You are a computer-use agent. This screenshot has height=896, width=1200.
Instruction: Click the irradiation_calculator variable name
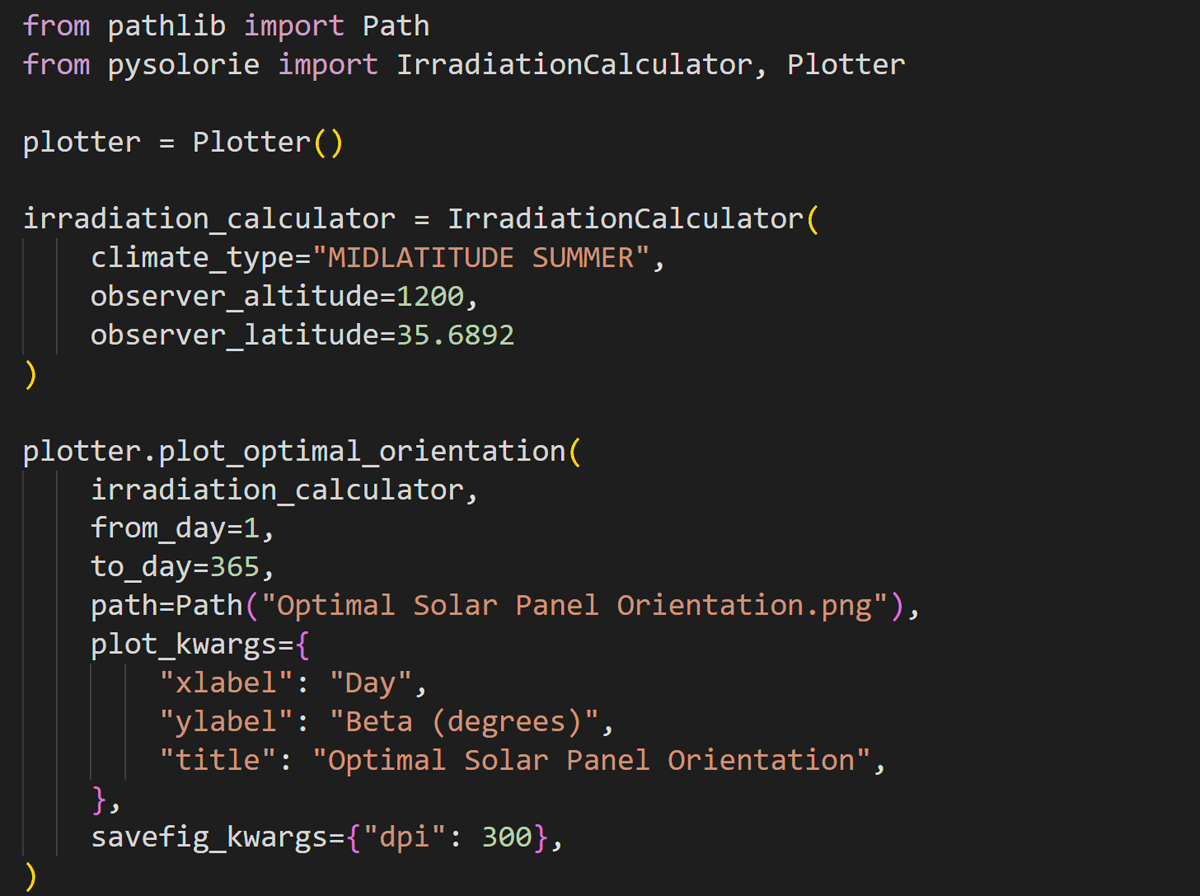(208, 218)
